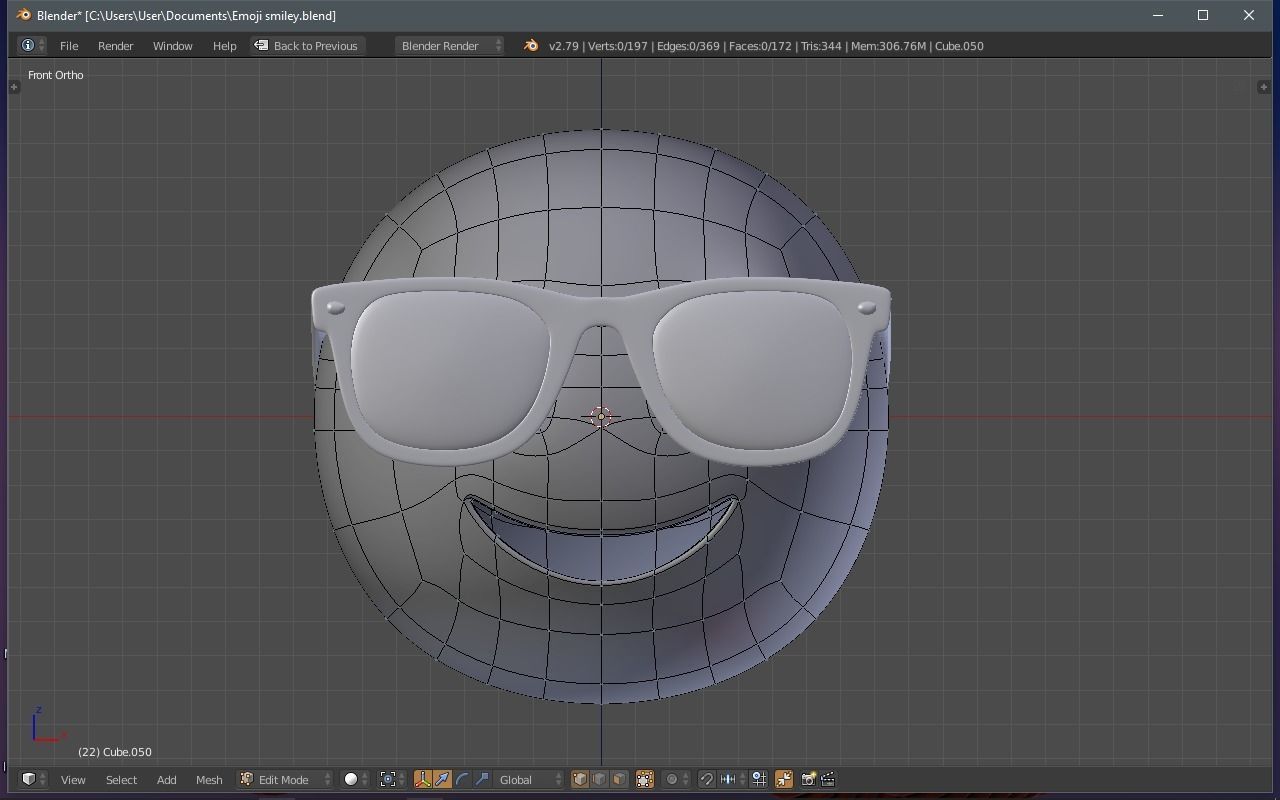Screen dimensions: 1280x800
Task: Open the Add menu
Action: pyautogui.click(x=166, y=780)
